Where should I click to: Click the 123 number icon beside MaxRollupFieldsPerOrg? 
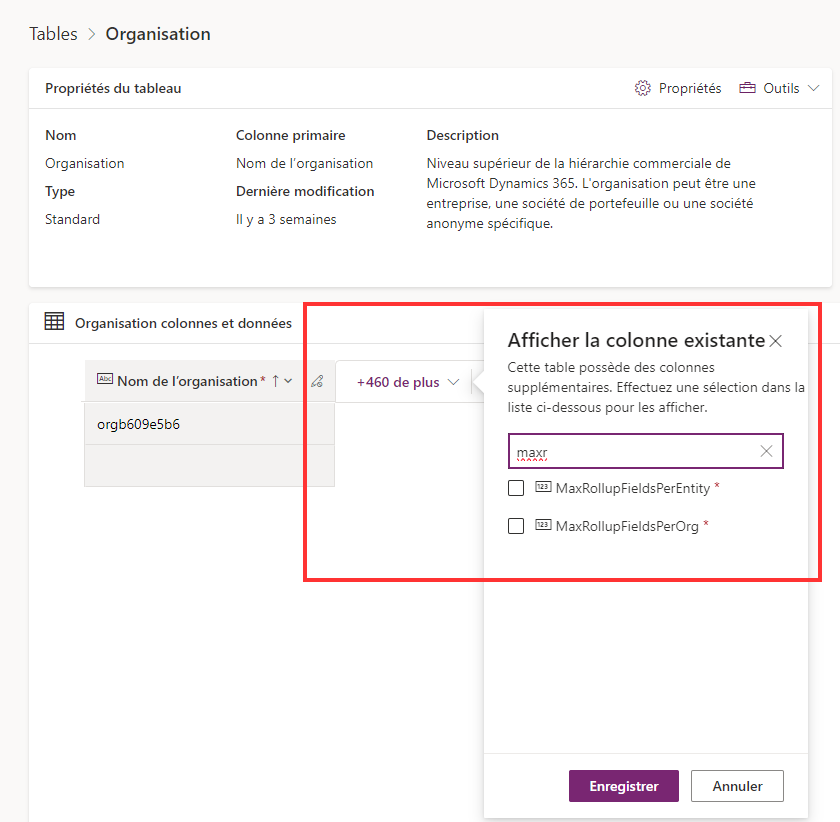(545, 526)
